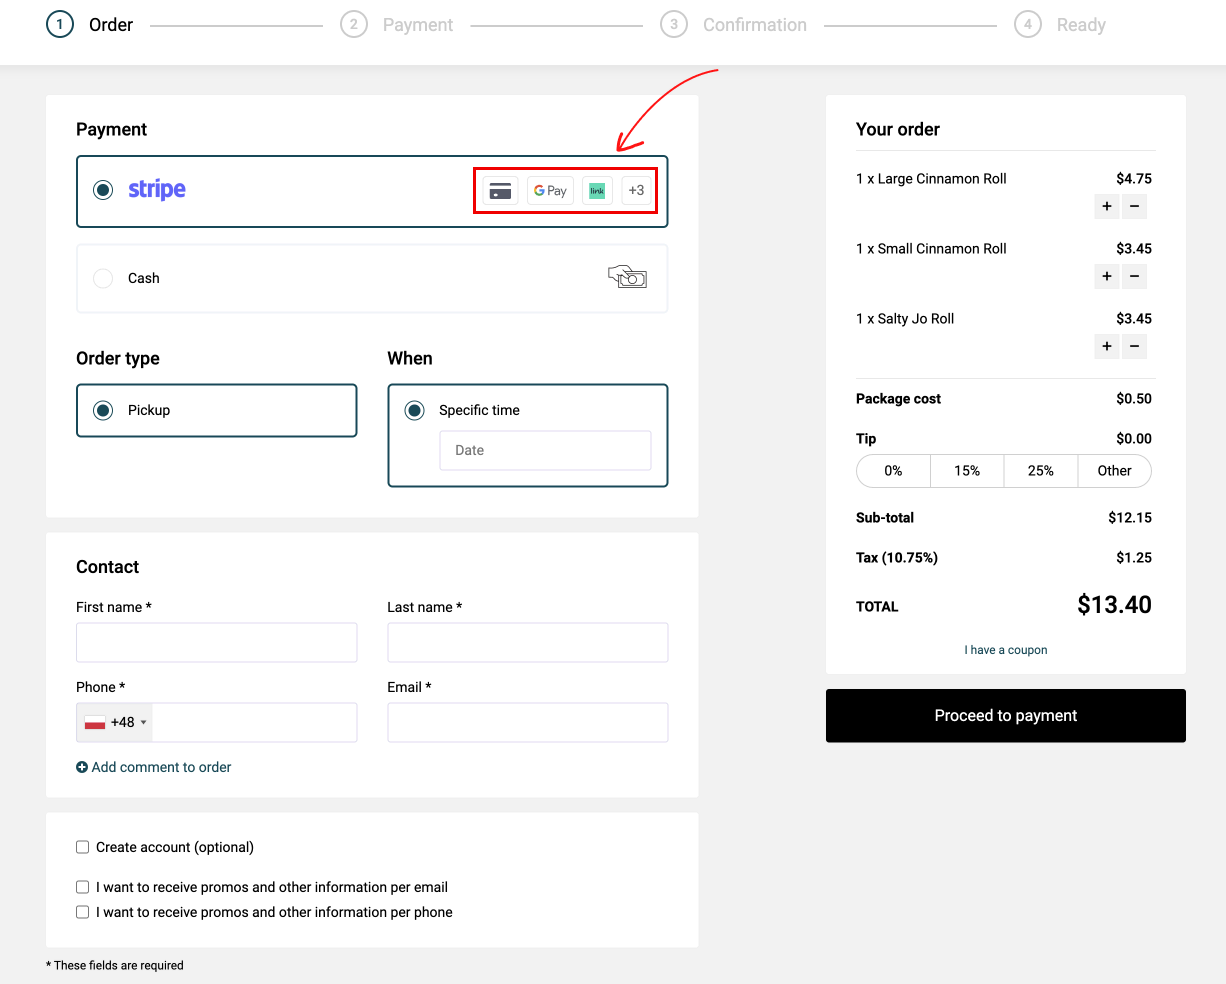
Task: Go to step 3 Confirmation
Action: (734, 25)
